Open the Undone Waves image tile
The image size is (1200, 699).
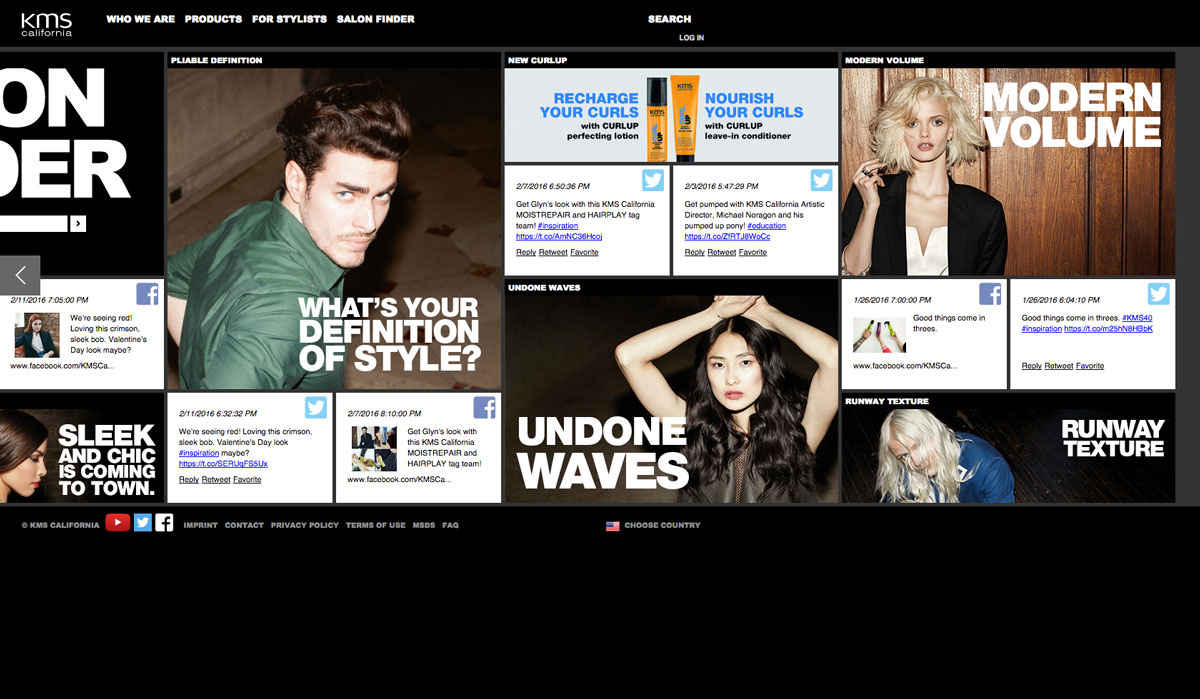coord(671,400)
